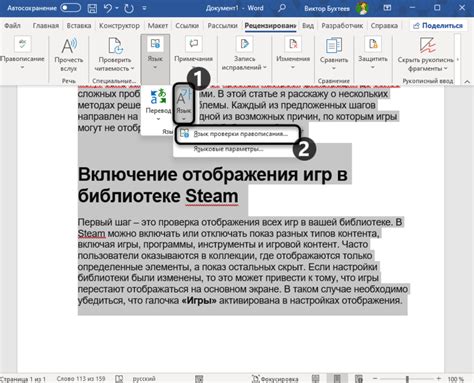Click the bold word «Игры» in paragraph
This screenshot has width=474, height=383.
pos(199,301)
